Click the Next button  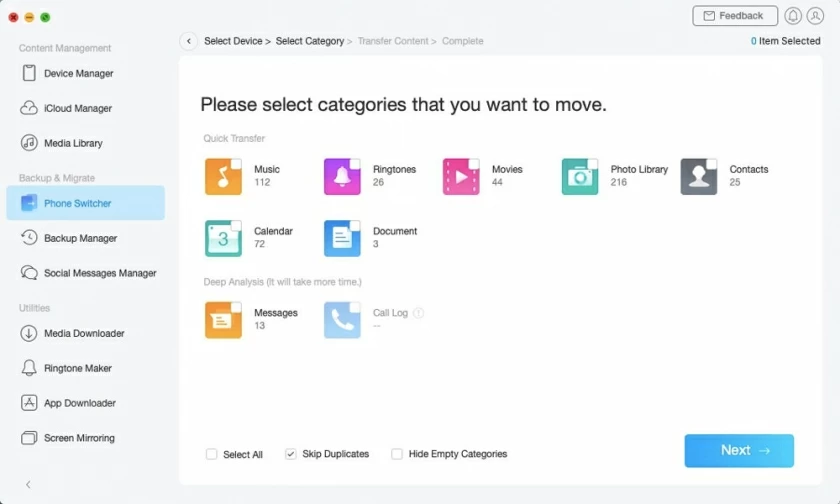pyautogui.click(x=739, y=451)
